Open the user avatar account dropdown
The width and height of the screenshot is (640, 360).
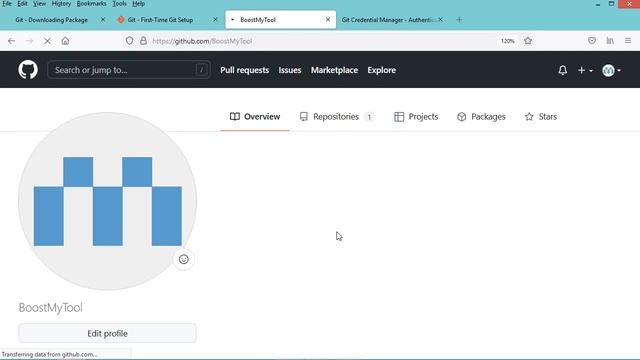(611, 70)
